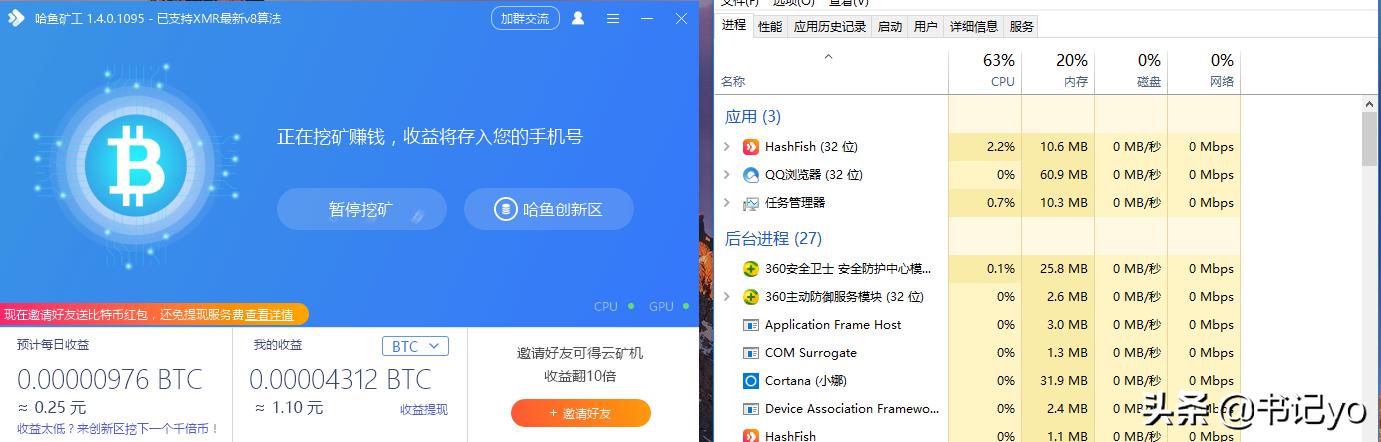Open the hamburger menu in HashFish title bar
This screenshot has width=1381, height=442.
[x=613, y=18]
